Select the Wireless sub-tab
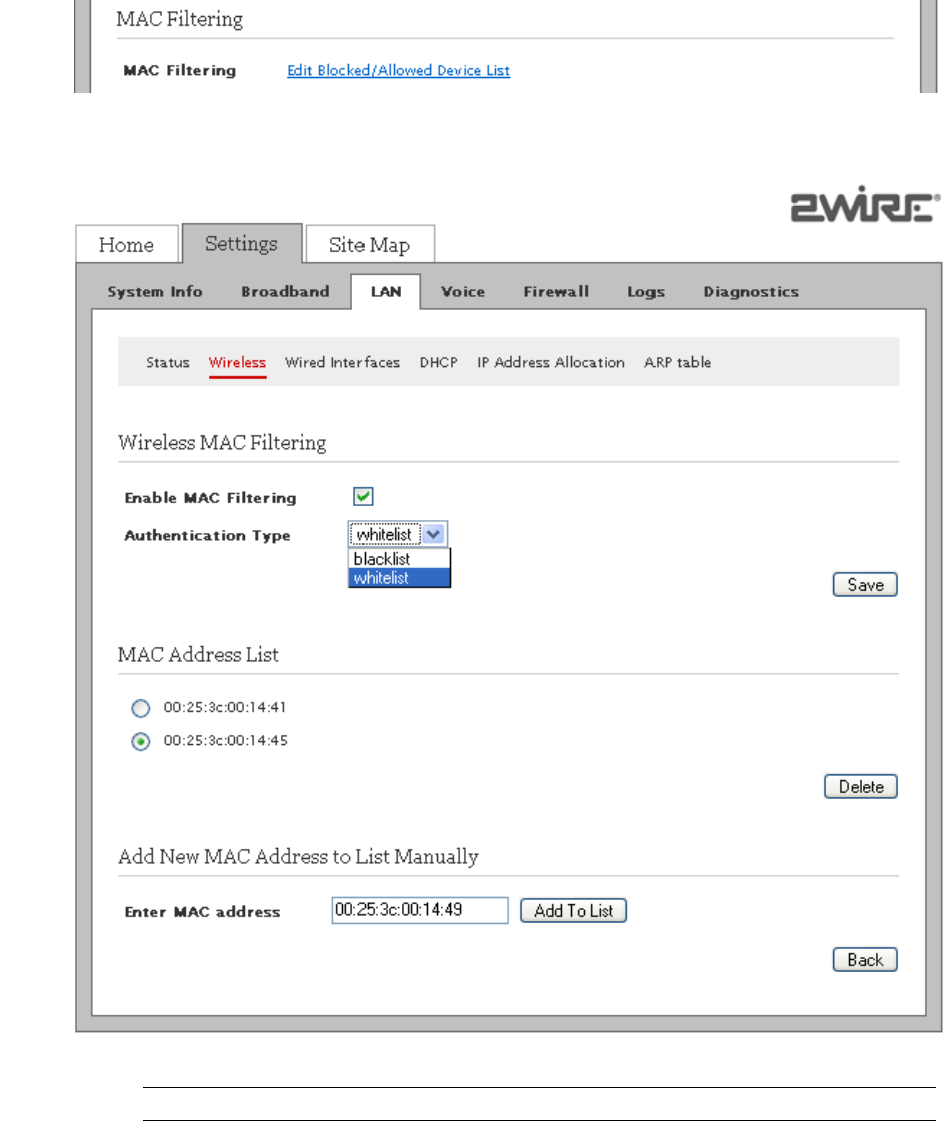Viewport: 947px width, 1132px height. tap(237, 362)
